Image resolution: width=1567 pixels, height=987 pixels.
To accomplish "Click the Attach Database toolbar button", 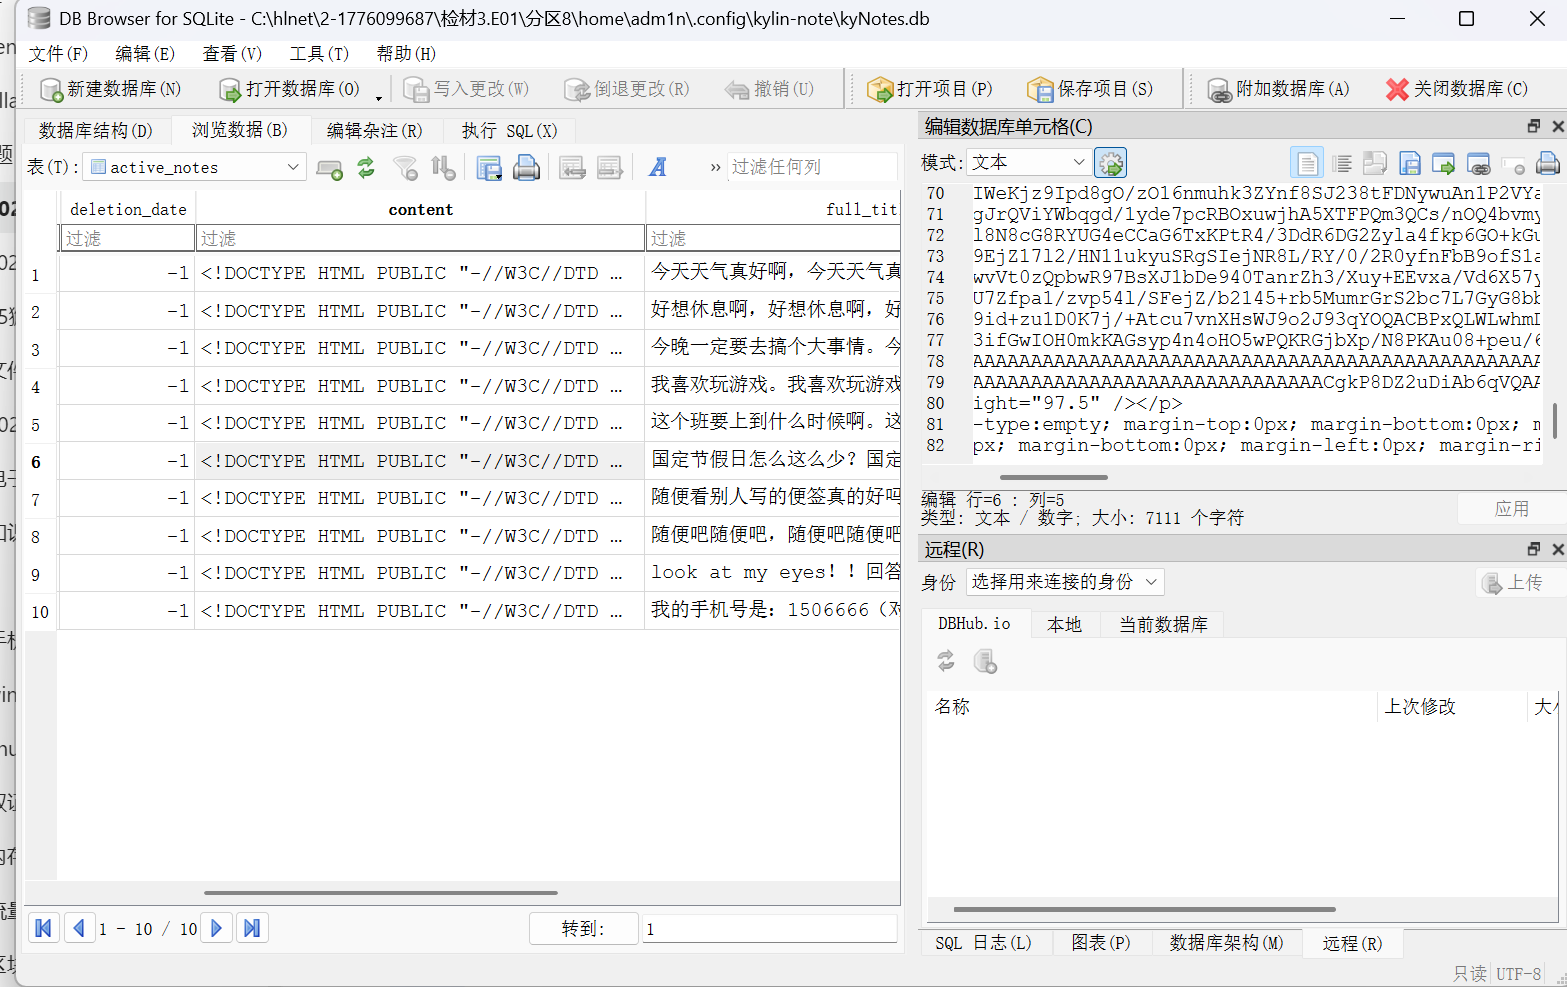I will 1278,89.
